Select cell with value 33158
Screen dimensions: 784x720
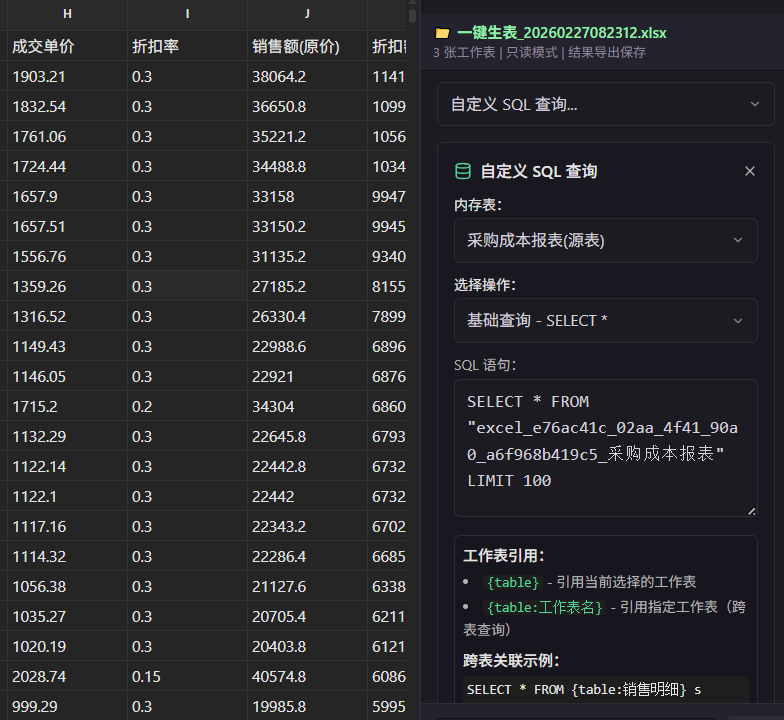tap(308, 196)
